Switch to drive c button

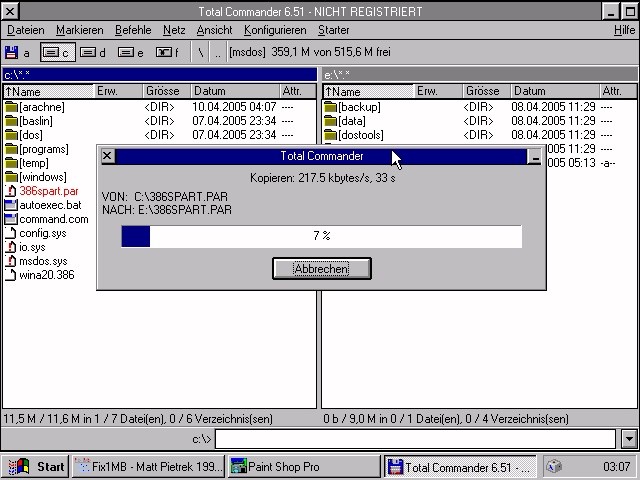58,53
